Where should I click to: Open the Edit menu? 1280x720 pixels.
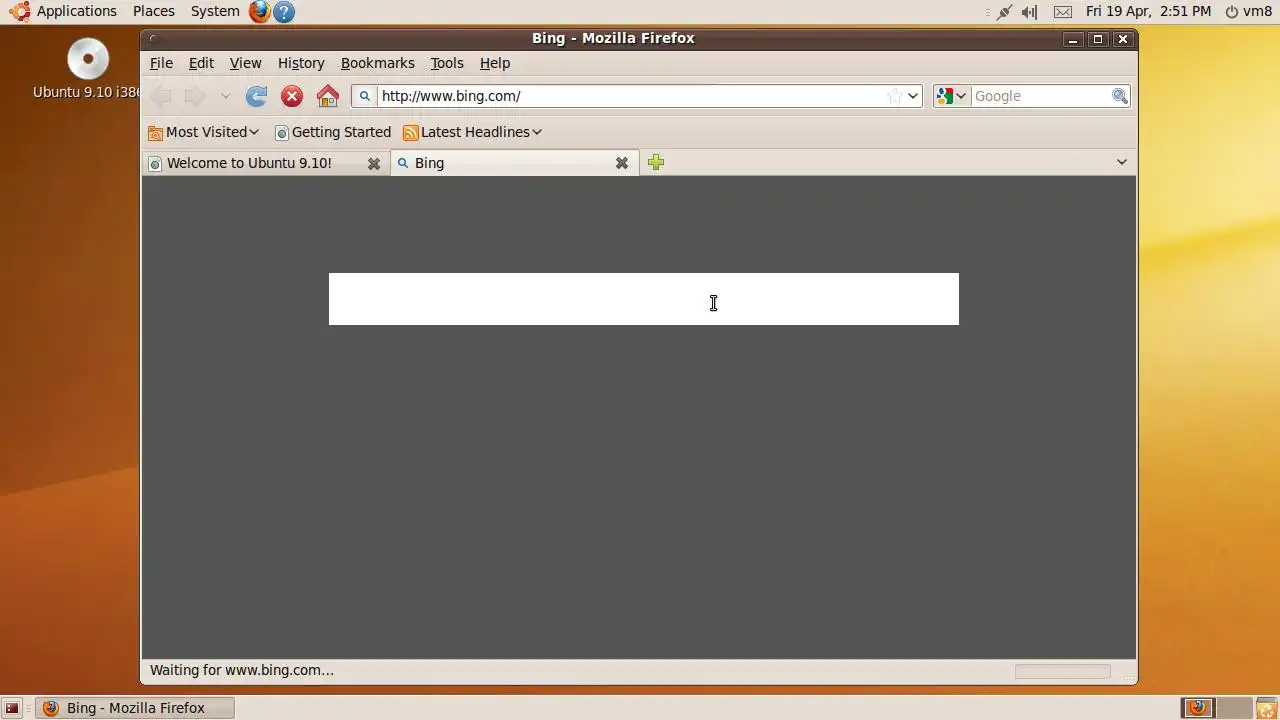pos(201,63)
